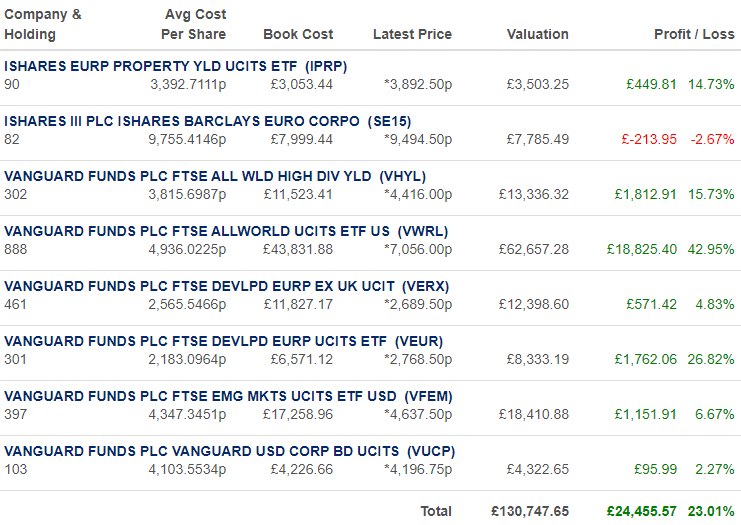Image resolution: width=741 pixels, height=525 pixels.
Task: Sort by the Profit / Loss column header
Action: pyautogui.click(x=694, y=34)
